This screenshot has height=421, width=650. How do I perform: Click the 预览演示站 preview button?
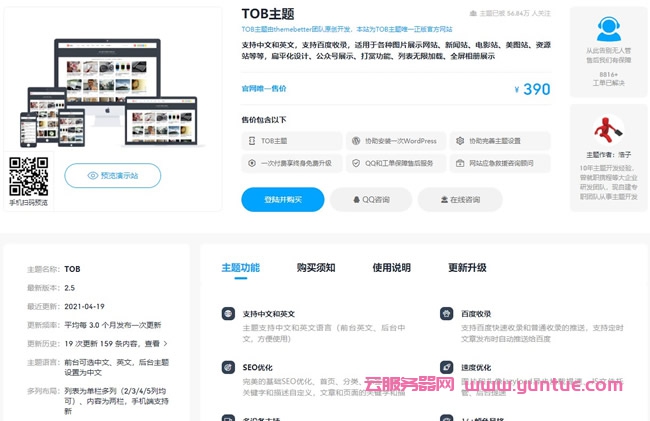pyautogui.click(x=112, y=175)
